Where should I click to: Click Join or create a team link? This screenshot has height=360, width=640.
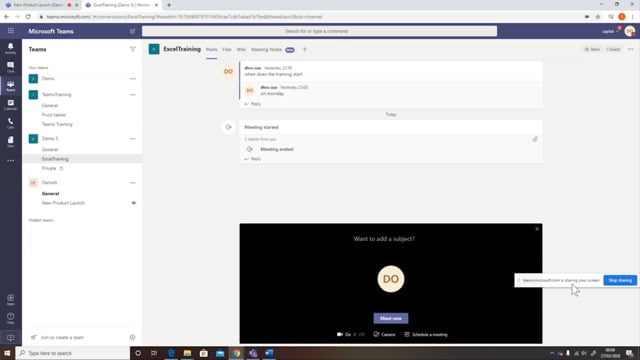(x=62, y=338)
